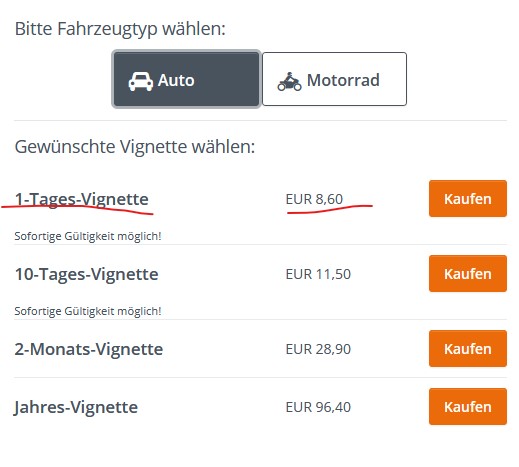Switch vehicle type to Motorrad text
This screenshot has height=467, width=519.
coord(343,80)
